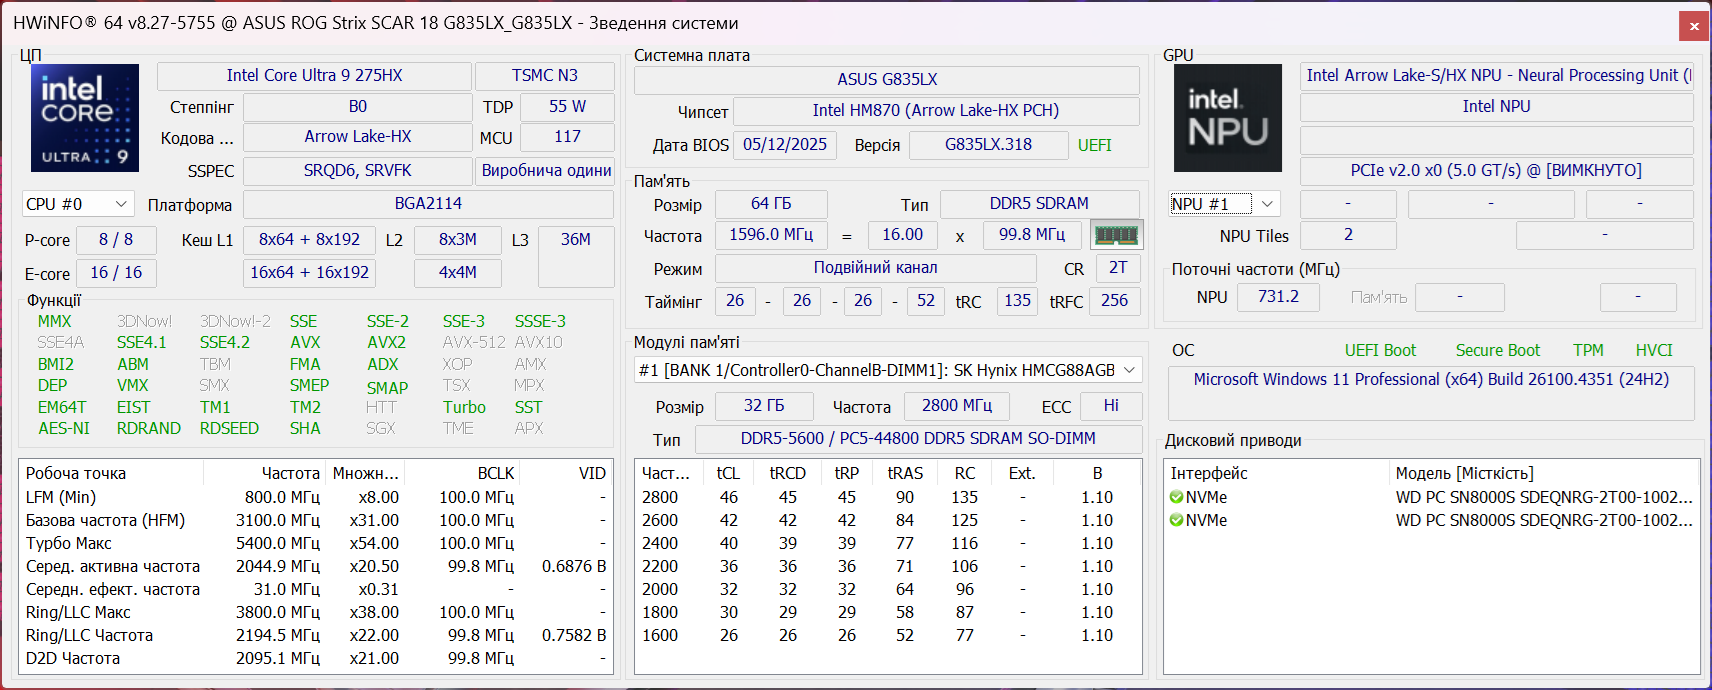
Task: Click the AVX2 feature label
Action: [386, 342]
